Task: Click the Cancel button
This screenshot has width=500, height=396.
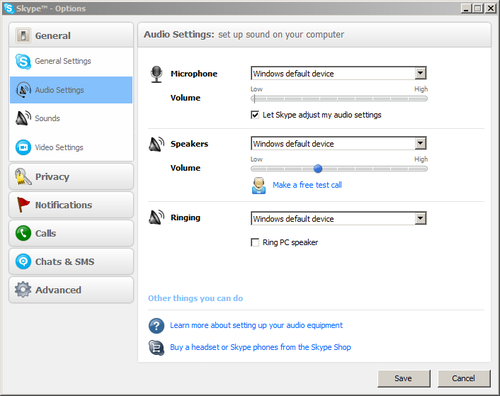Action: tap(464, 378)
